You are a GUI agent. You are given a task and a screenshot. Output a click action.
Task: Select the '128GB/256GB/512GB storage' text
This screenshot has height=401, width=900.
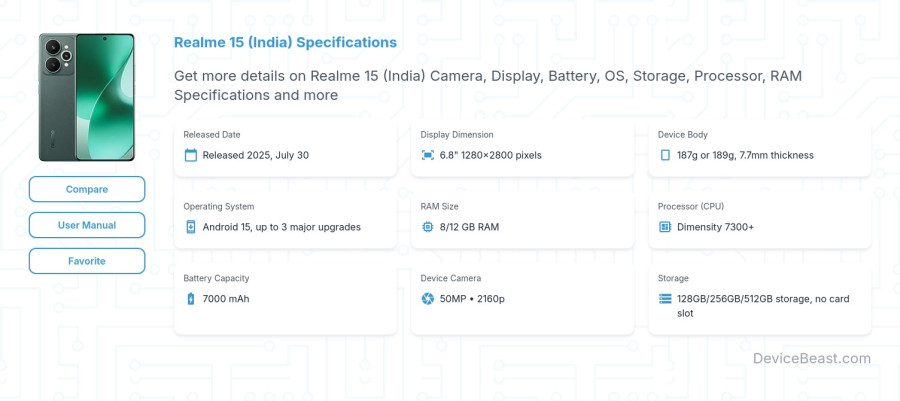point(743,298)
